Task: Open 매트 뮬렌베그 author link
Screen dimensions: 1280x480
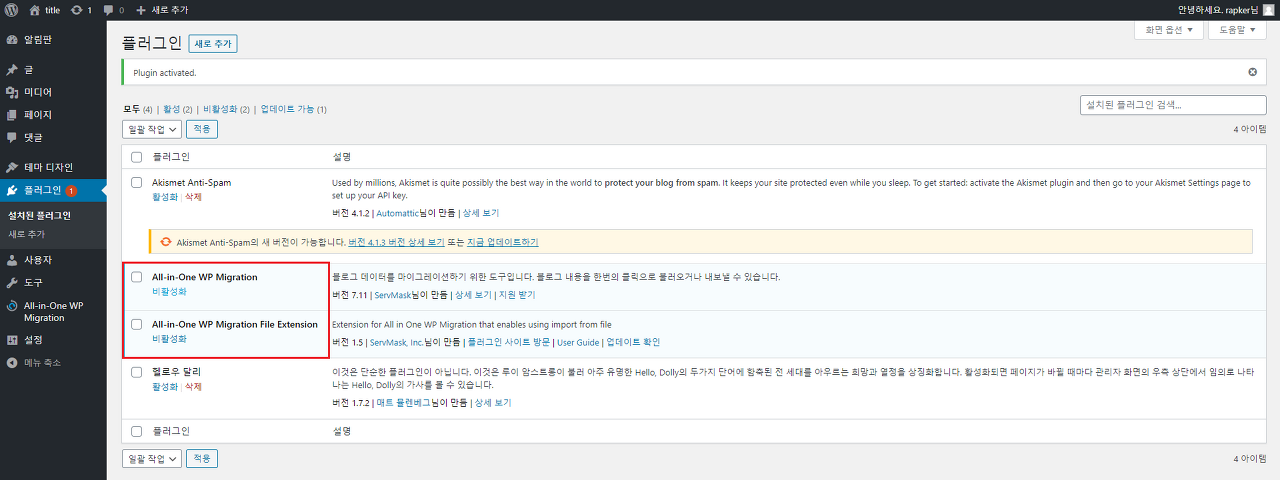Action: 403,403
